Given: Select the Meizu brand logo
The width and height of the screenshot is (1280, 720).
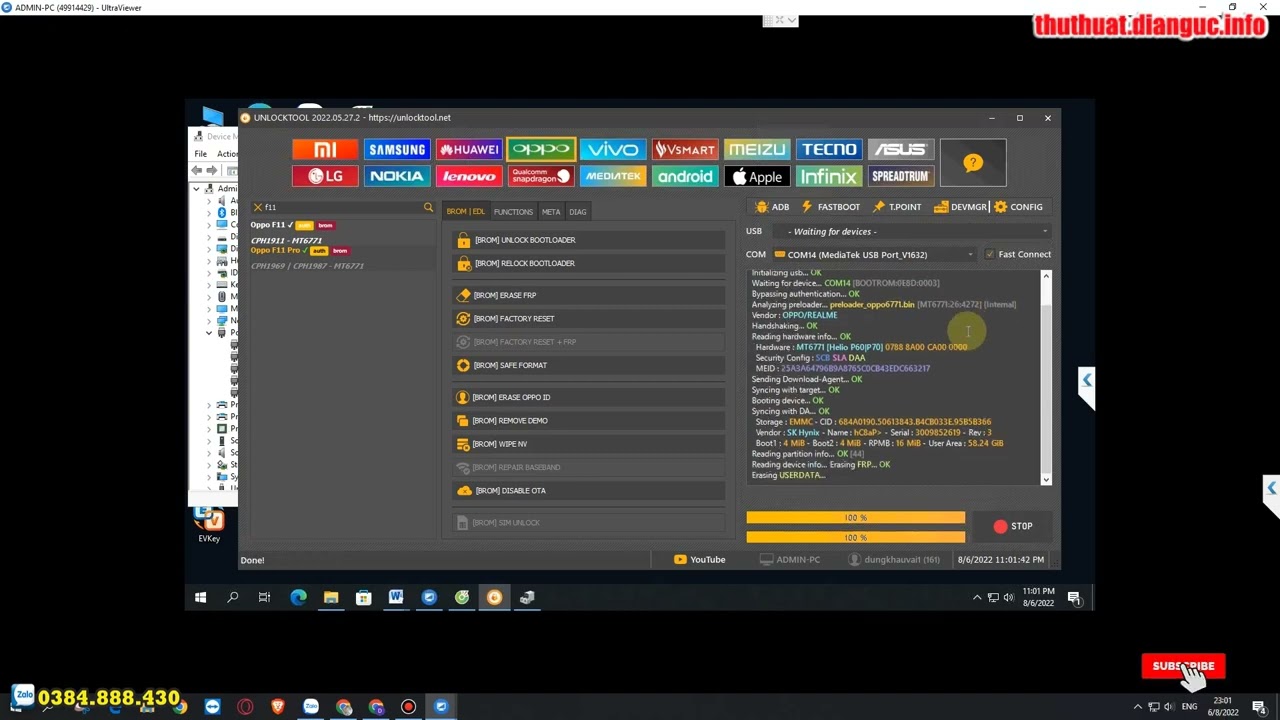Looking at the screenshot, I should click(x=757, y=150).
